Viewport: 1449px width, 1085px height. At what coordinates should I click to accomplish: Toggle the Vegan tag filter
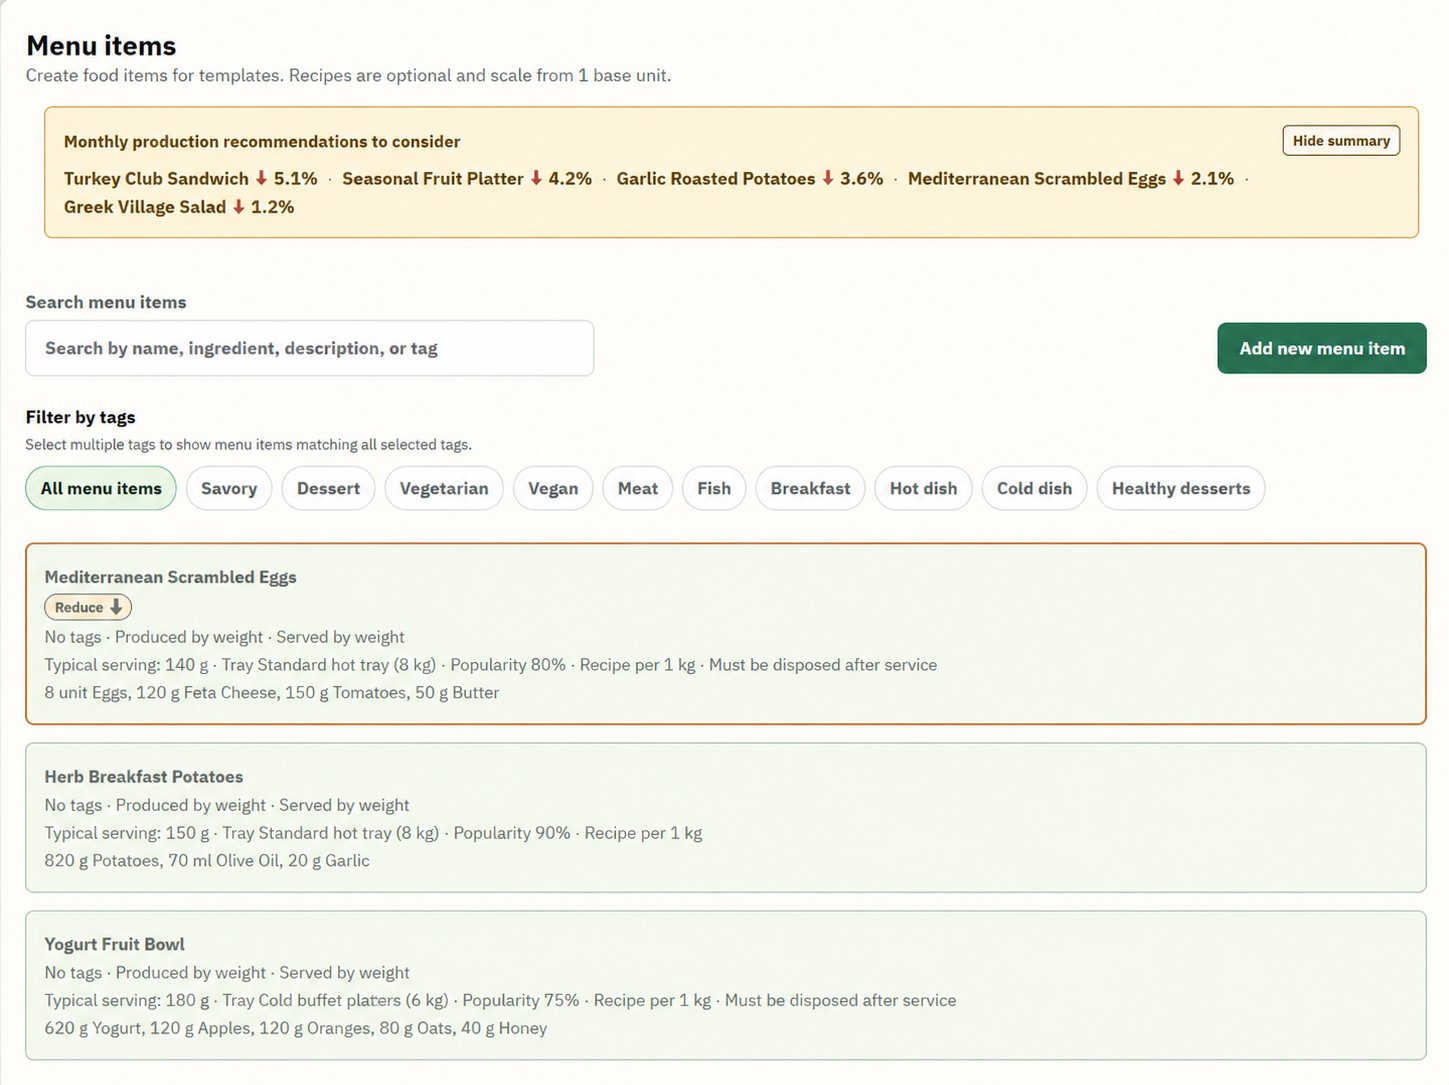553,488
